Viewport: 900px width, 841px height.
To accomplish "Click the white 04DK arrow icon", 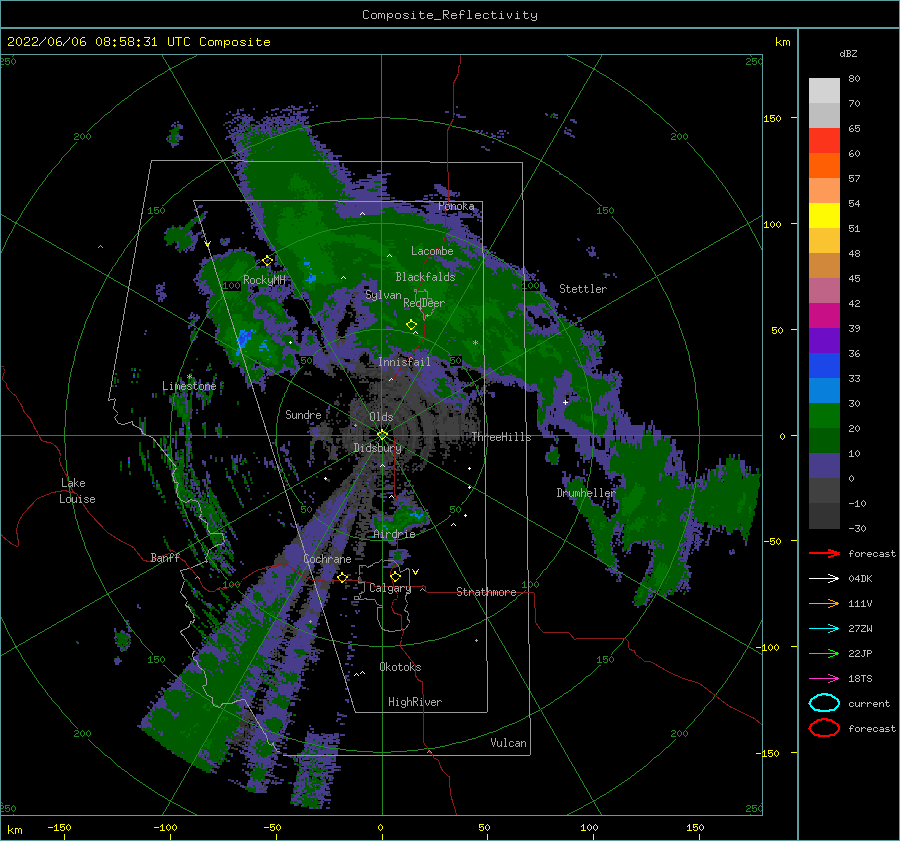I will click(x=824, y=578).
